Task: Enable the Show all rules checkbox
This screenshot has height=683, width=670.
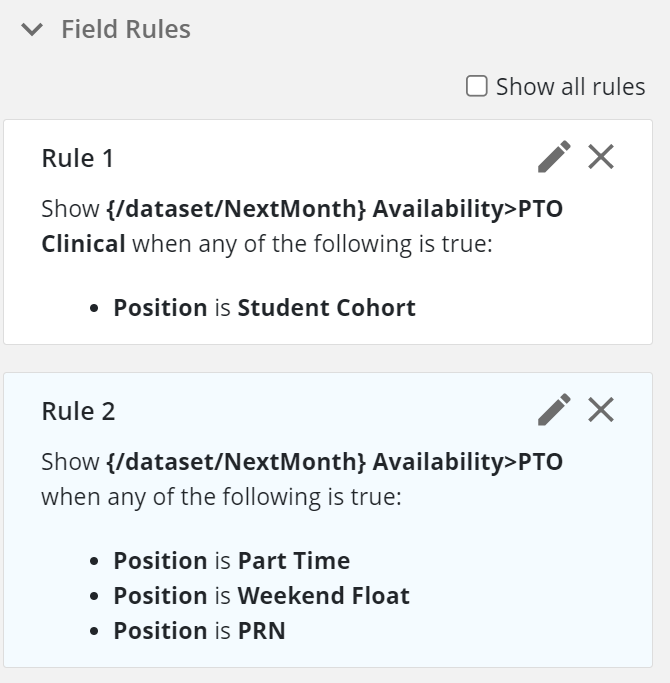Action: (x=477, y=86)
